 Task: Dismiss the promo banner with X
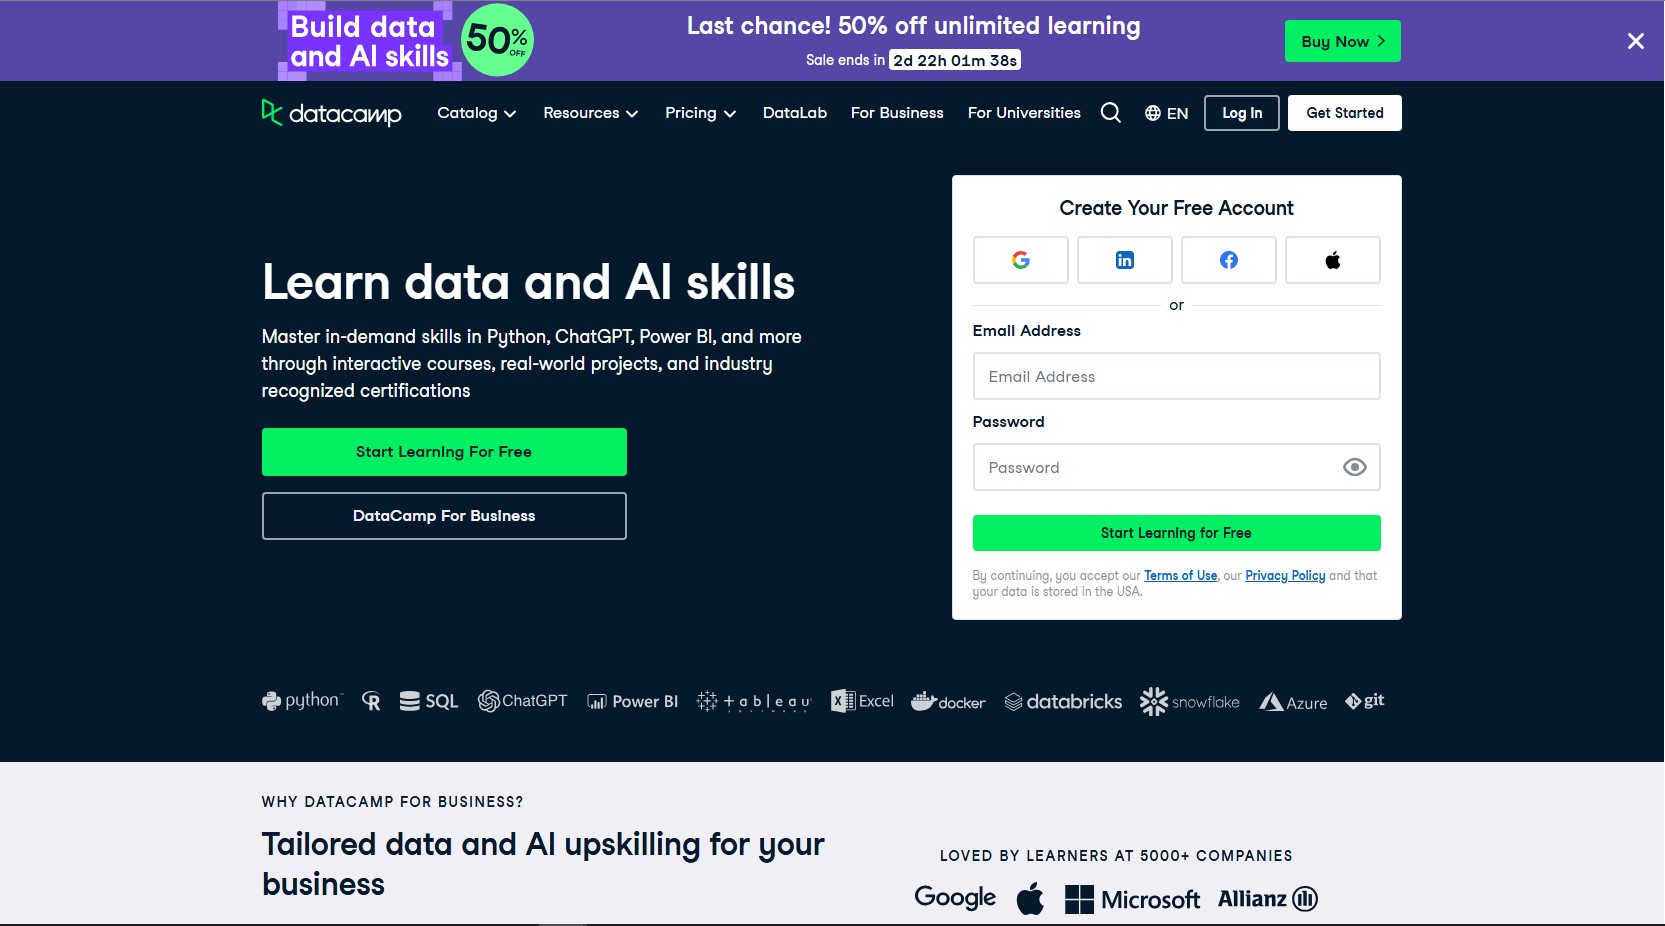pos(1635,41)
